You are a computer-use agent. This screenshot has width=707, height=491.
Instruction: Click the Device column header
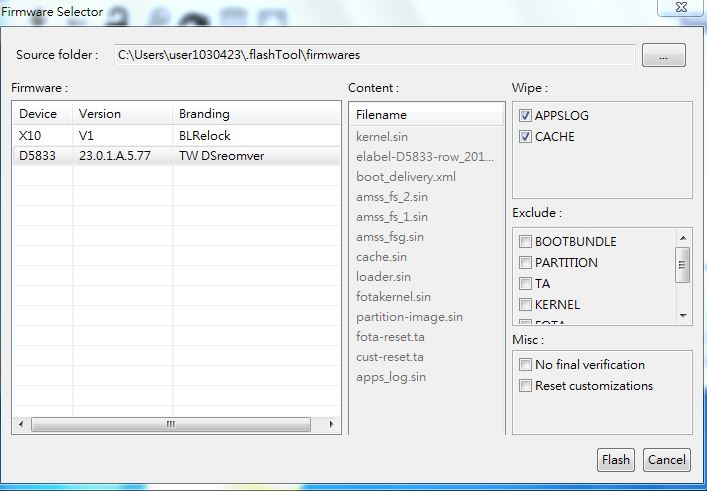pyautogui.click(x=43, y=114)
